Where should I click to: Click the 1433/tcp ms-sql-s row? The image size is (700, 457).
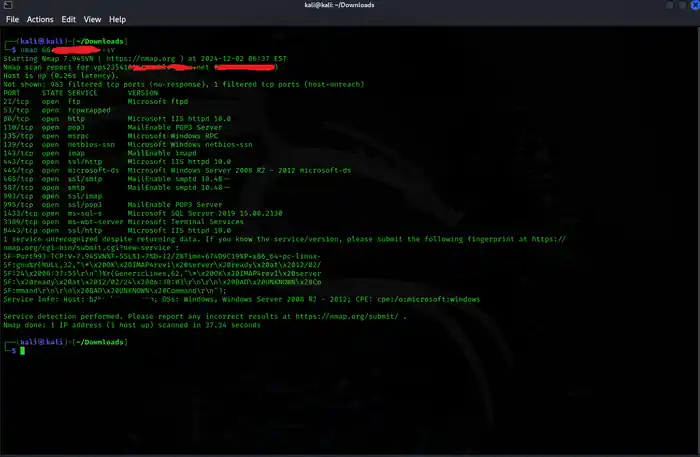143,213
